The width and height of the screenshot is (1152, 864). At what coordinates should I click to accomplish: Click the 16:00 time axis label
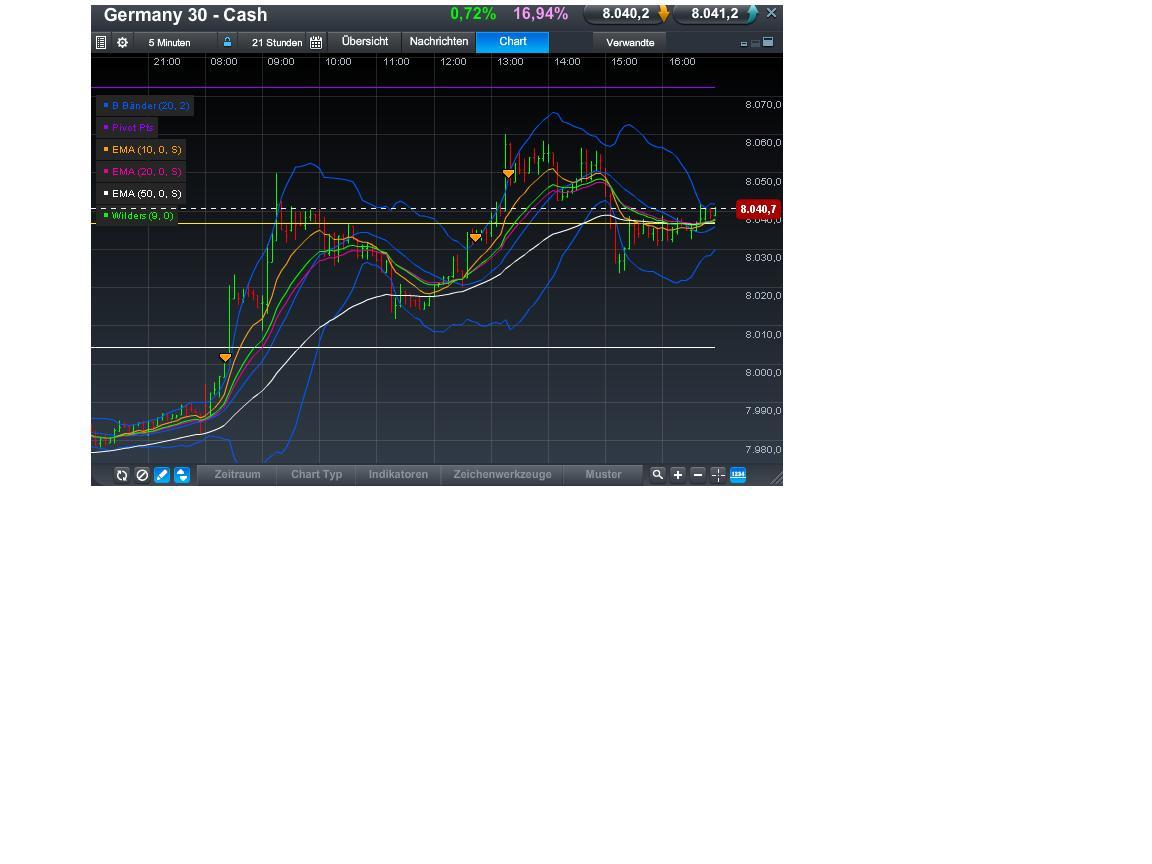tap(682, 62)
